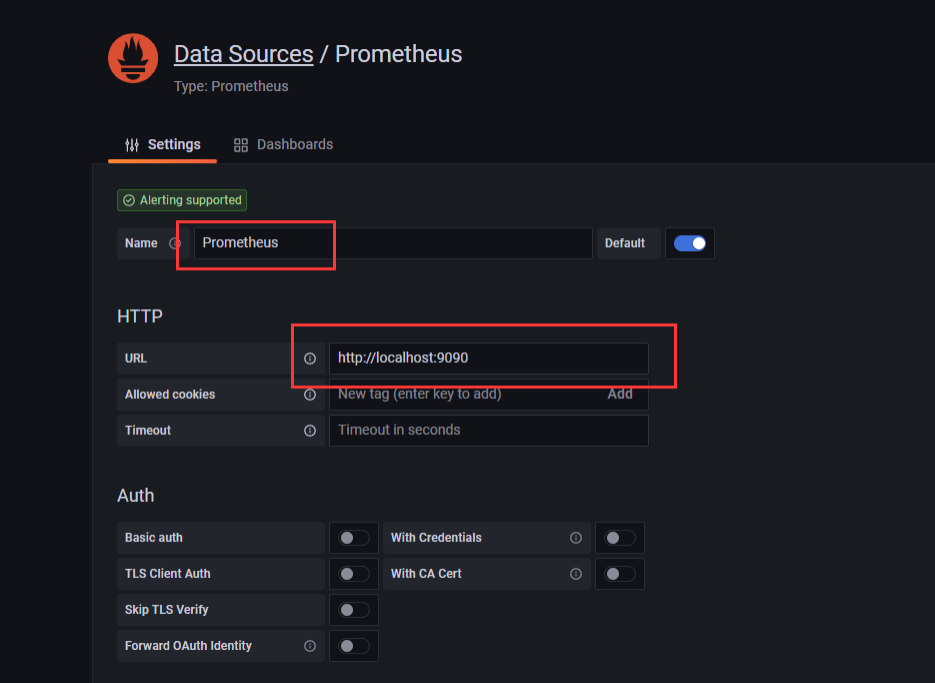Toggle TLS Client Auth switch

pyautogui.click(x=354, y=574)
